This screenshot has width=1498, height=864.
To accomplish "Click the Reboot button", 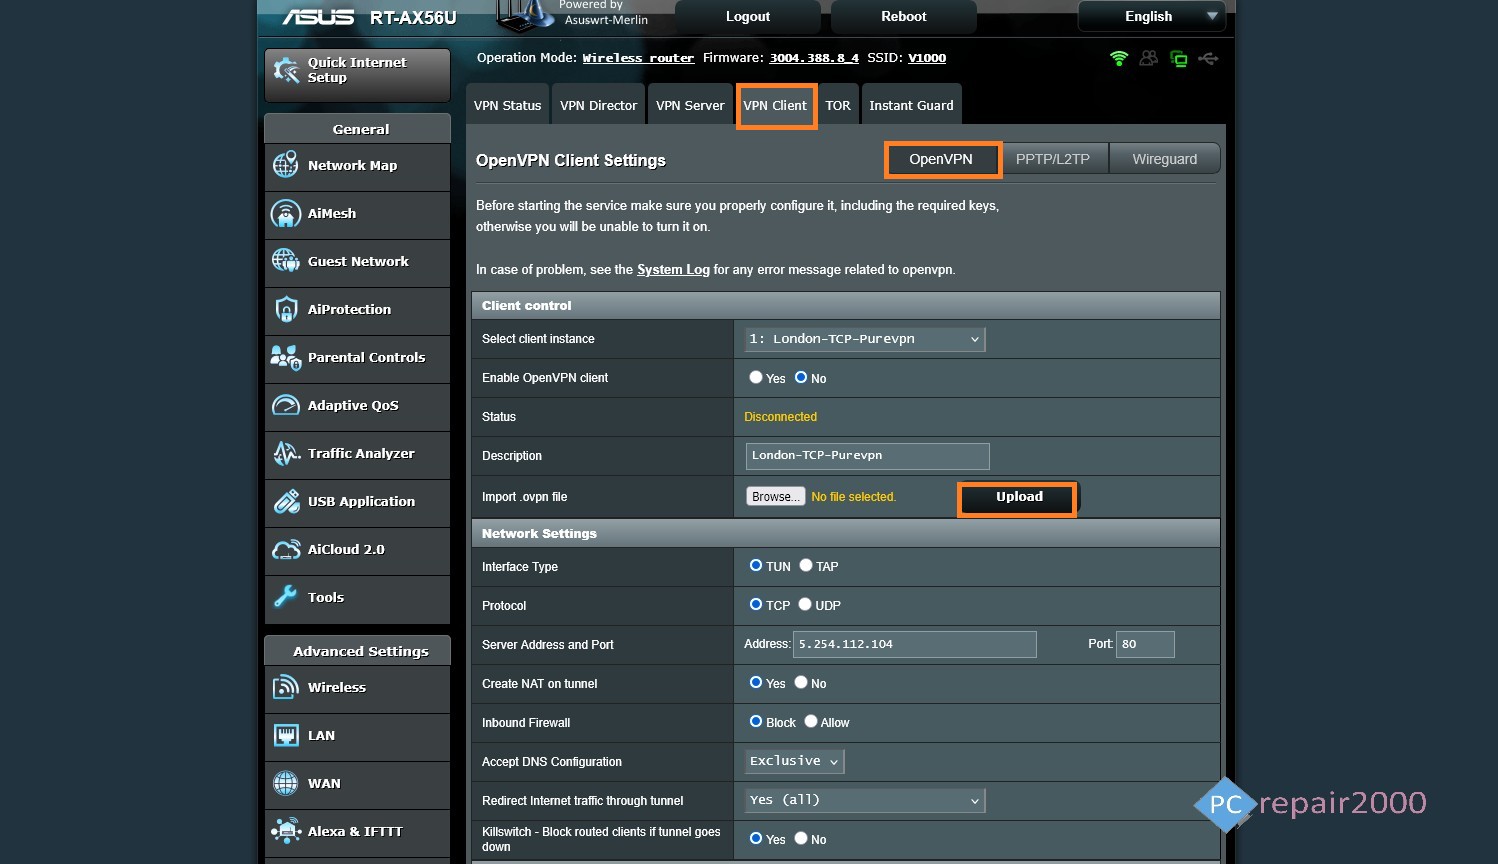I will pos(904,16).
